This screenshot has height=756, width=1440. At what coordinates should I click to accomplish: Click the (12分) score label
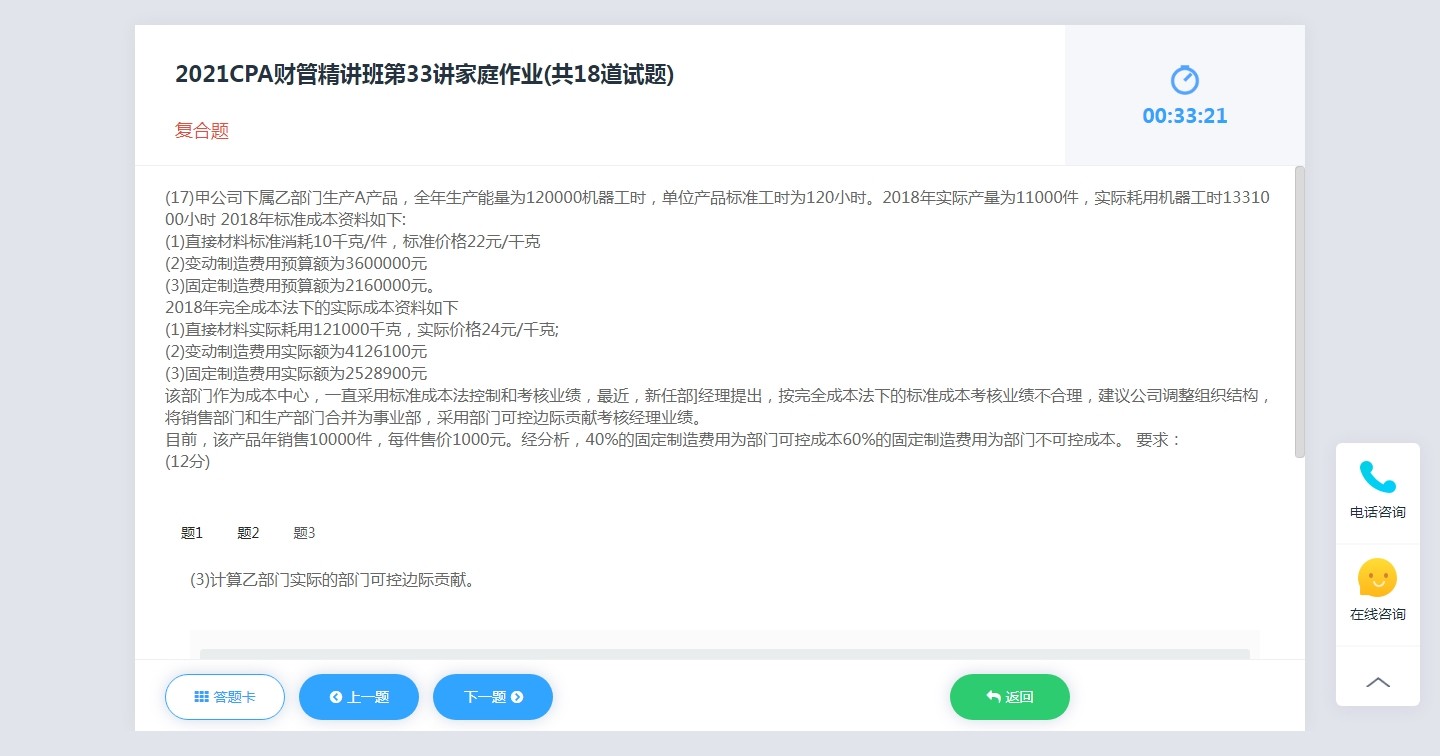pyautogui.click(x=188, y=462)
